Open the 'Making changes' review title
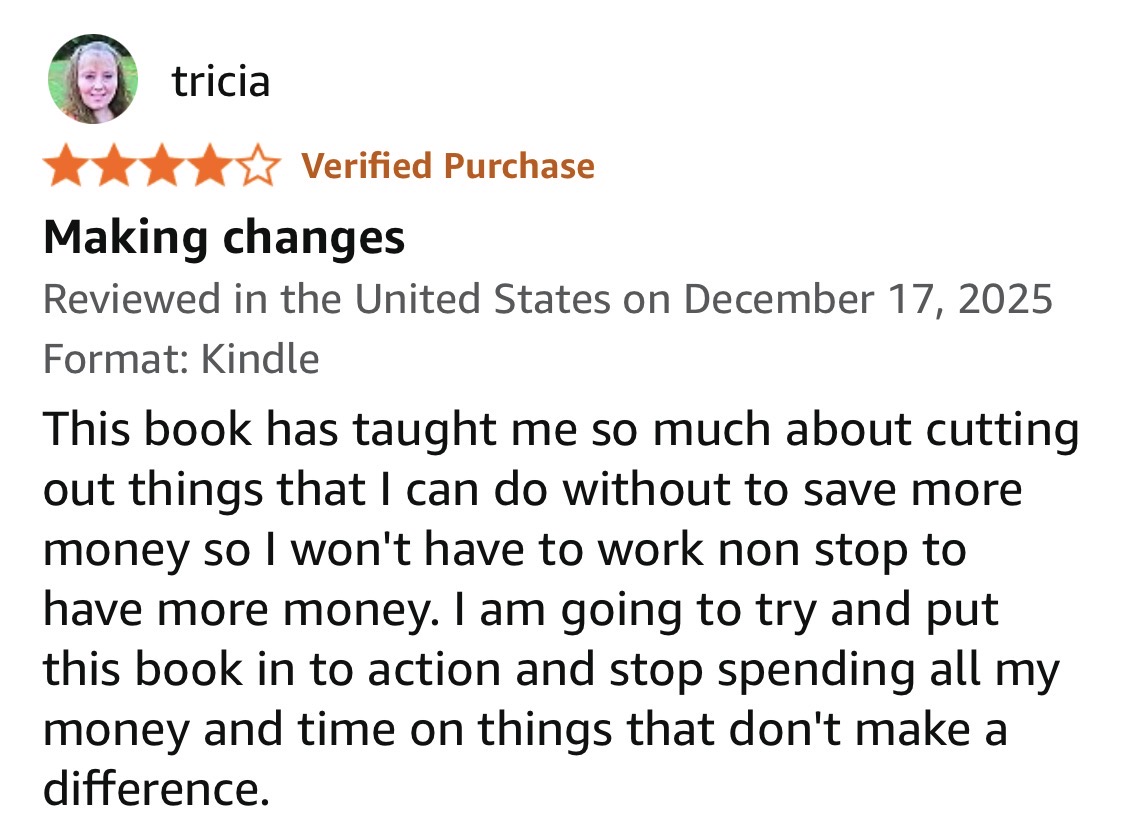This screenshot has width=1125, height=837. pyautogui.click(x=224, y=238)
